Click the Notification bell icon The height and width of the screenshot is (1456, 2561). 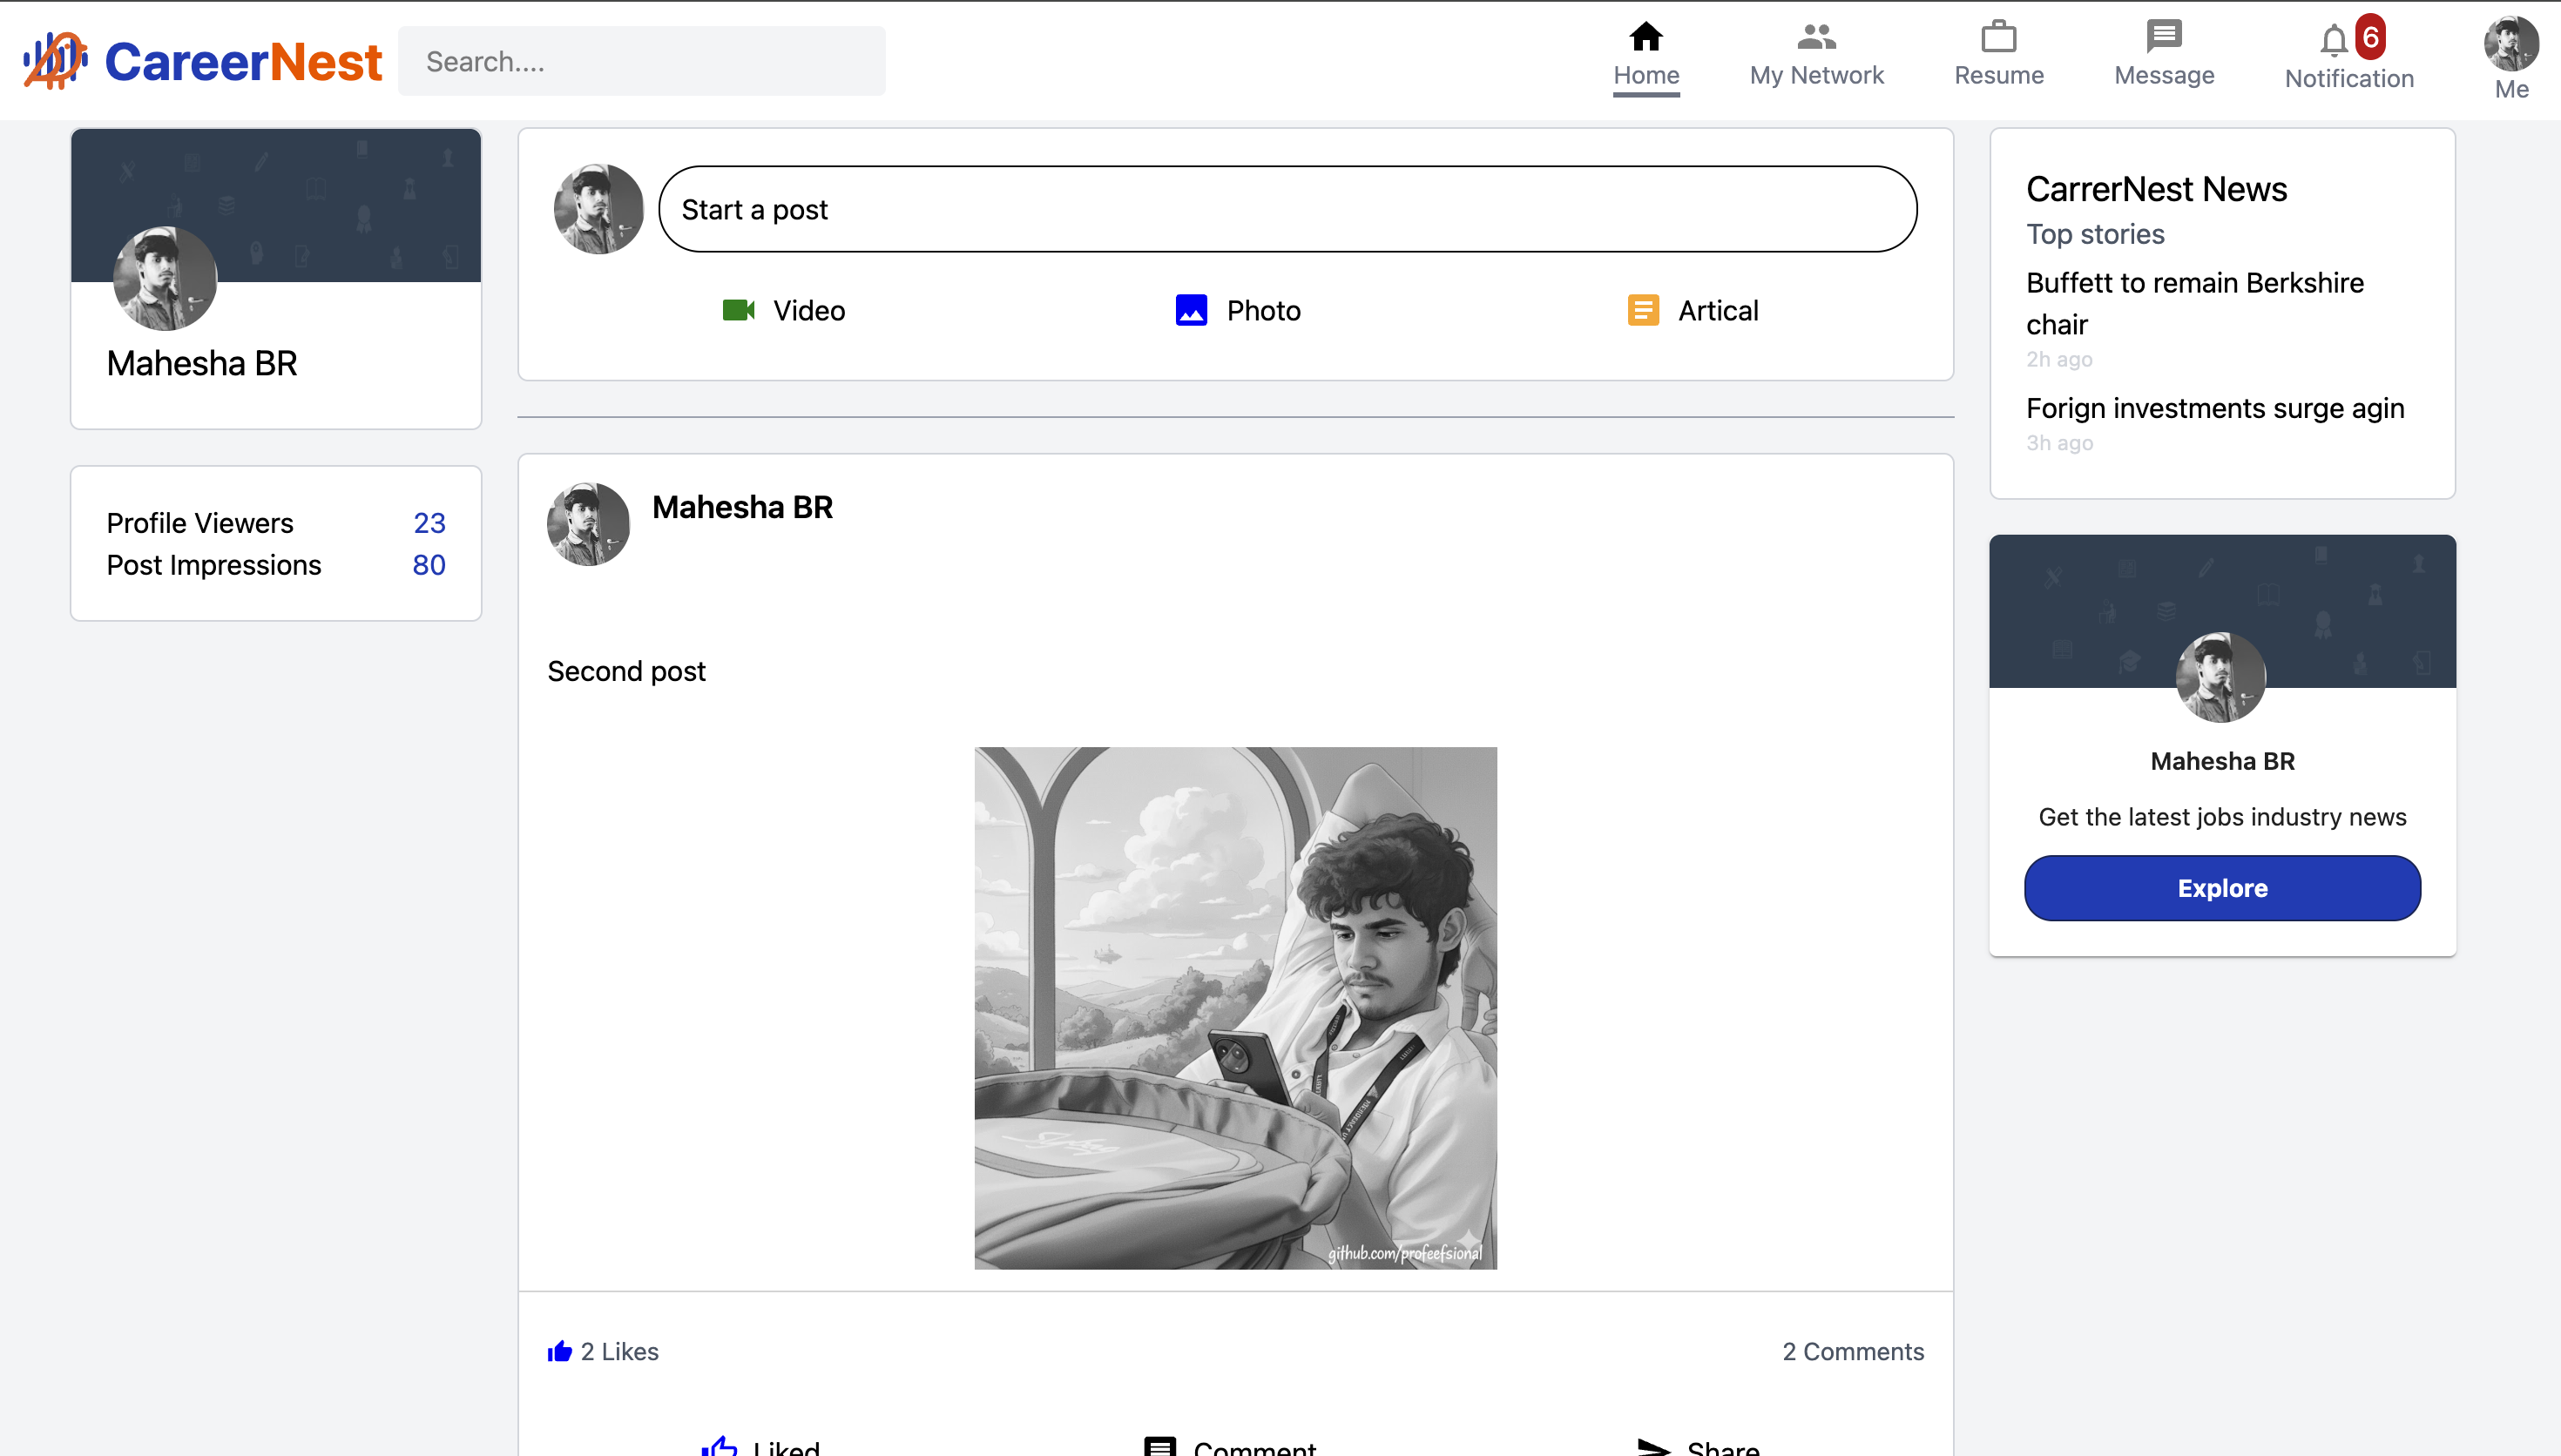2333,42
